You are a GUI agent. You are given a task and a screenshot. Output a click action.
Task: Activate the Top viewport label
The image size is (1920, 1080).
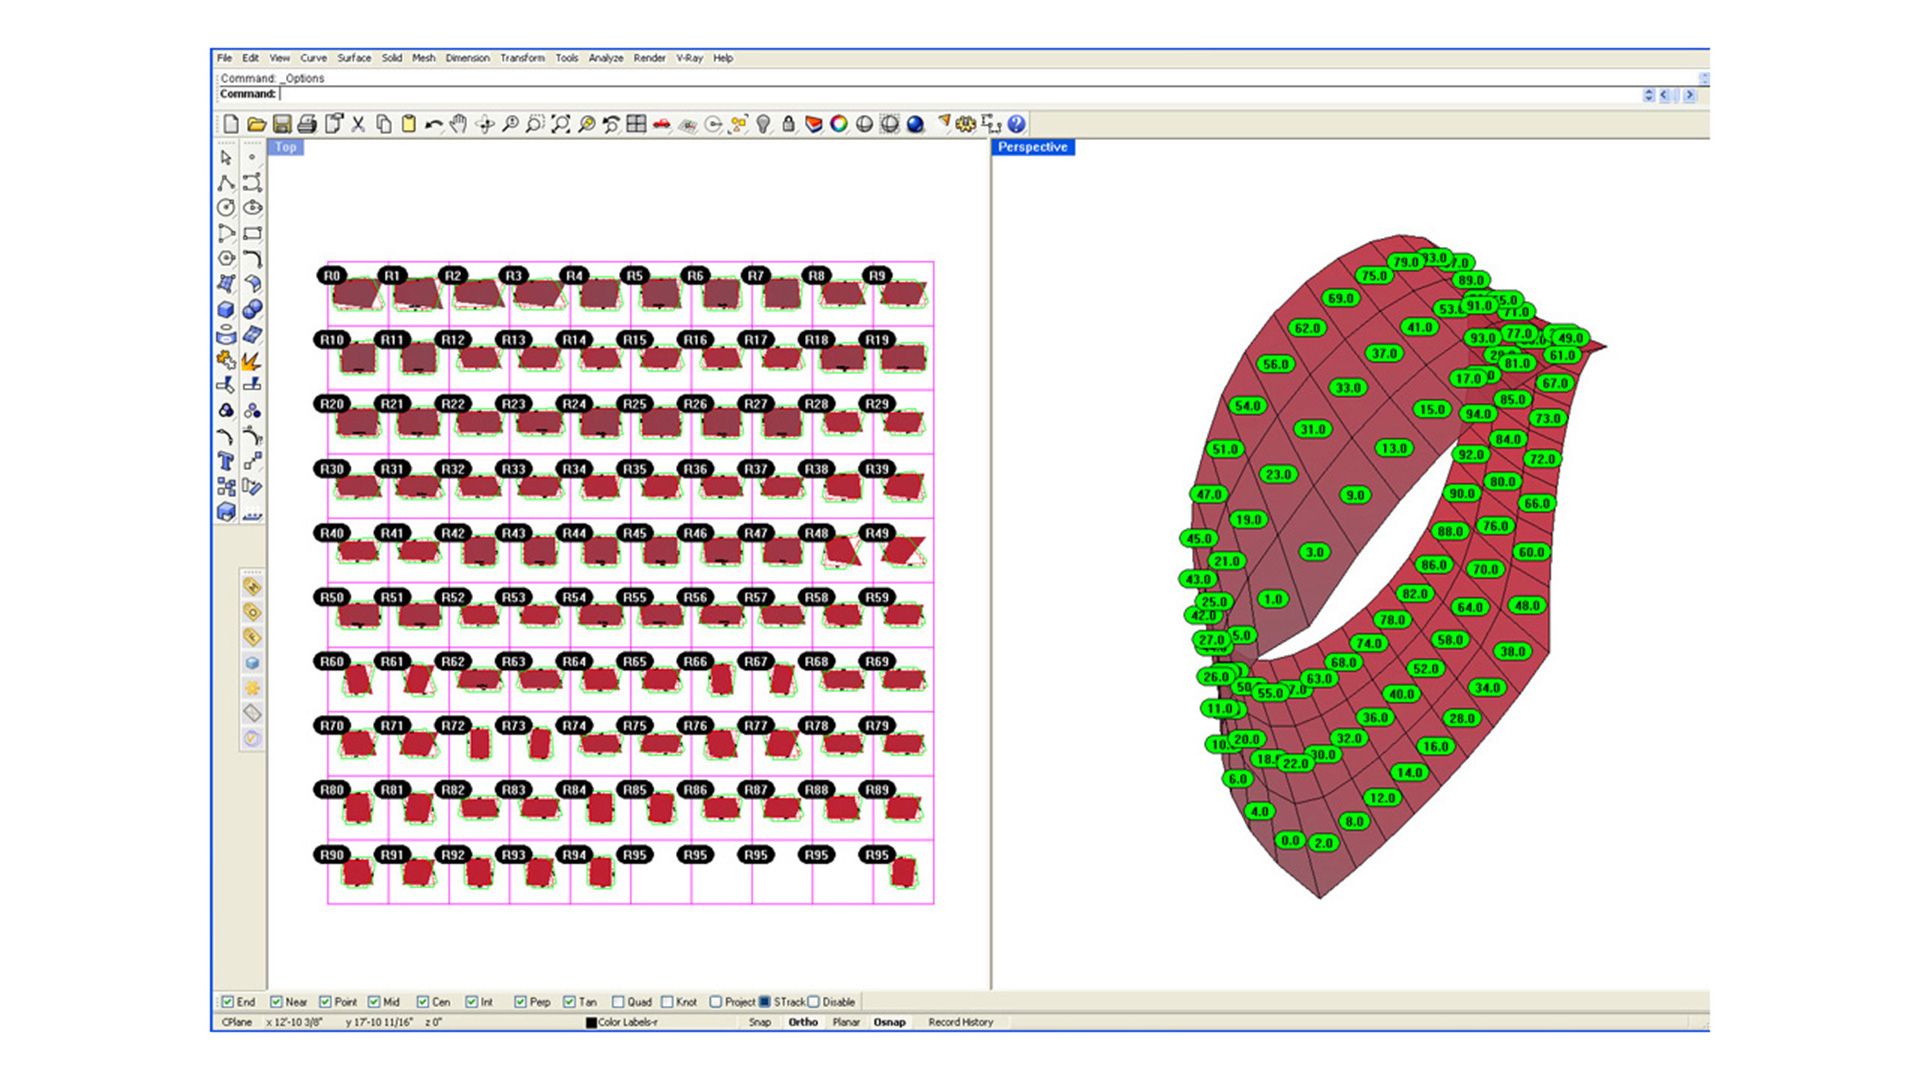click(286, 147)
